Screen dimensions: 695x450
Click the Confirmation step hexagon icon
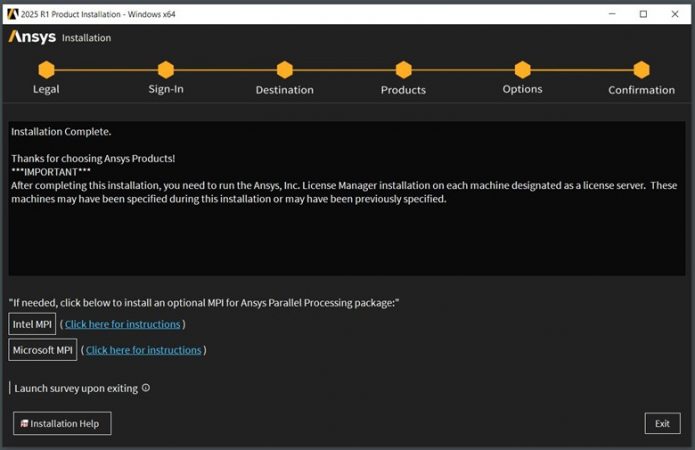coord(641,70)
